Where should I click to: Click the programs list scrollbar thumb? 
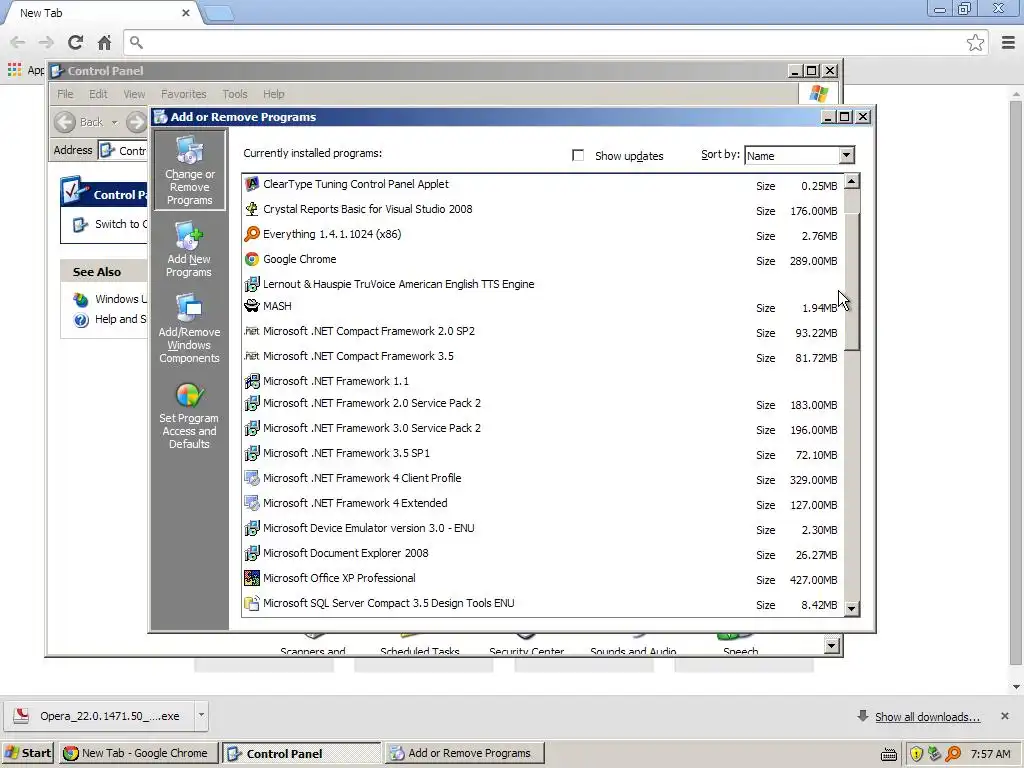coord(852,281)
